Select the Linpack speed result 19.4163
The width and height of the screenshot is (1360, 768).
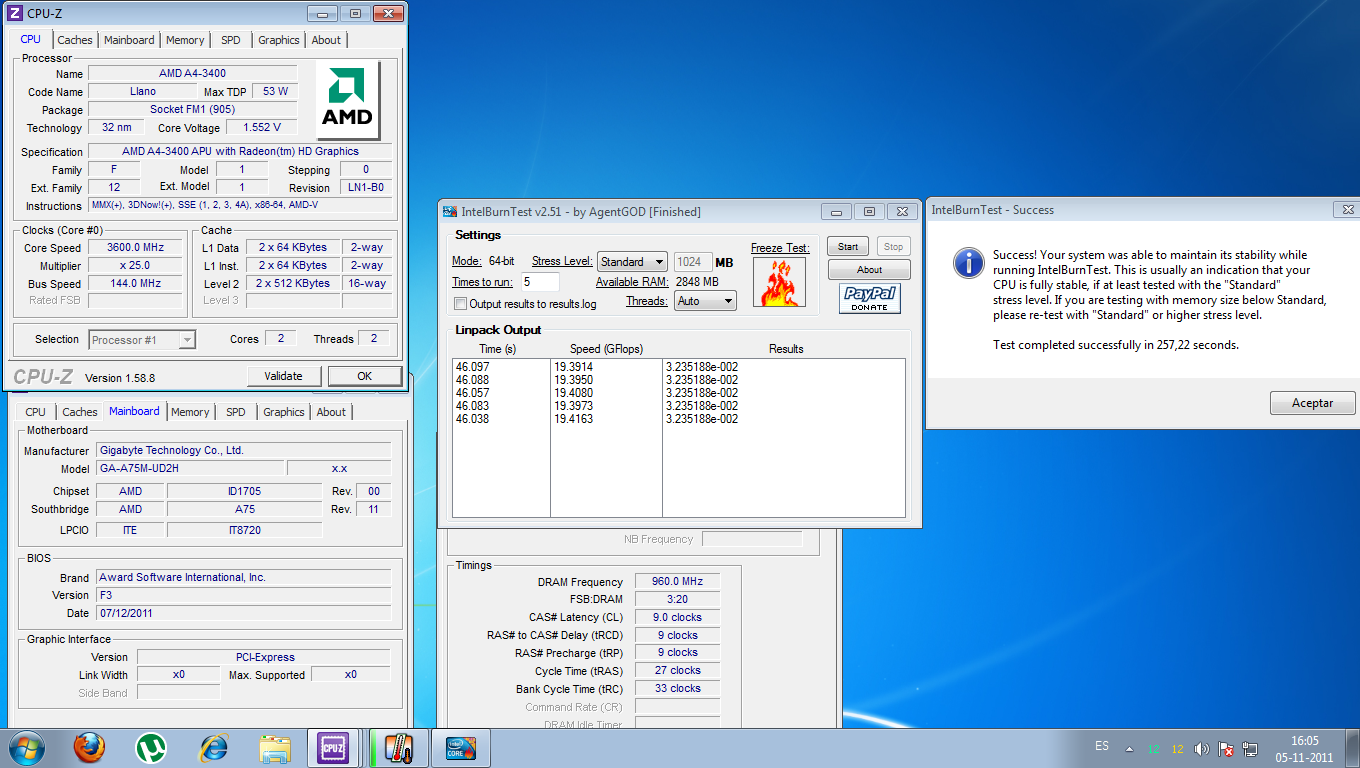pos(573,419)
